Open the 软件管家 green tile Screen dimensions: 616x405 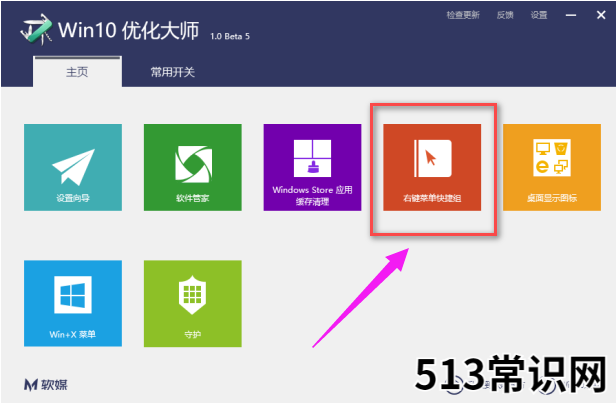click(x=192, y=167)
